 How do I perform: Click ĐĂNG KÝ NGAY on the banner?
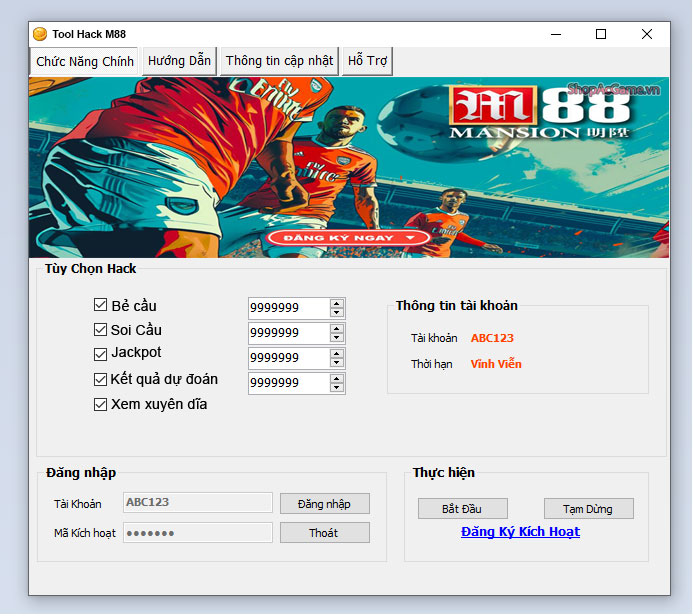(x=348, y=238)
